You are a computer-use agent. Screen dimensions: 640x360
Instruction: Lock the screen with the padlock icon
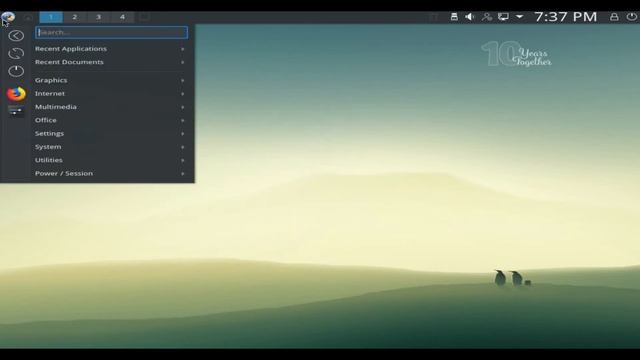tap(614, 17)
